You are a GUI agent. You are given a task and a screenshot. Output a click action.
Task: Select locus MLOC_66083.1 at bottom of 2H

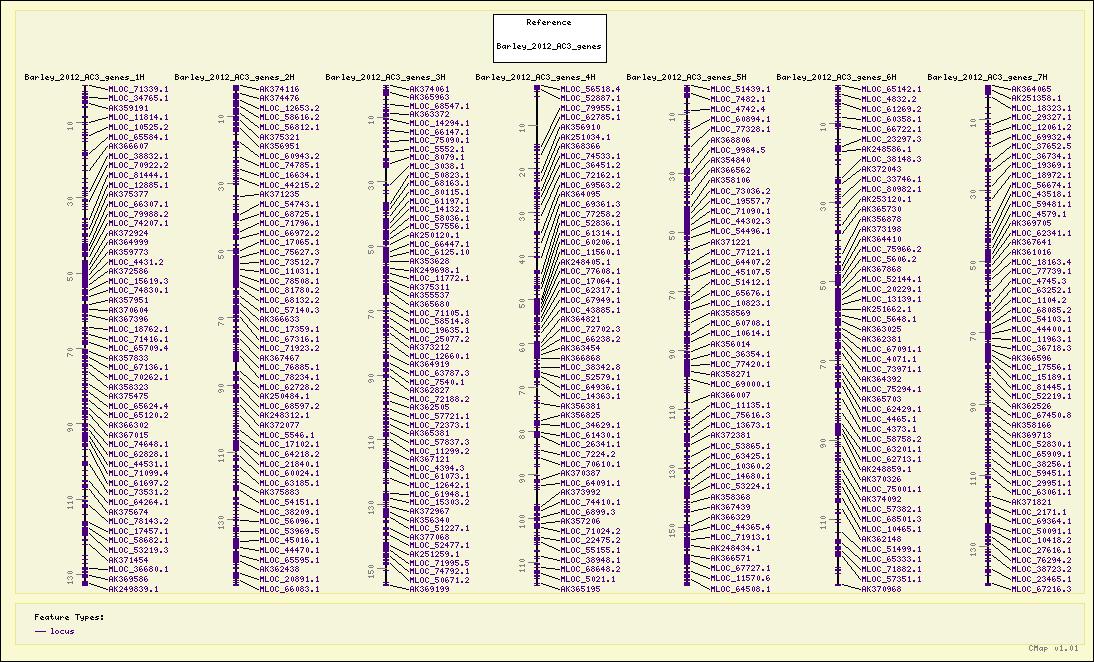(289, 589)
